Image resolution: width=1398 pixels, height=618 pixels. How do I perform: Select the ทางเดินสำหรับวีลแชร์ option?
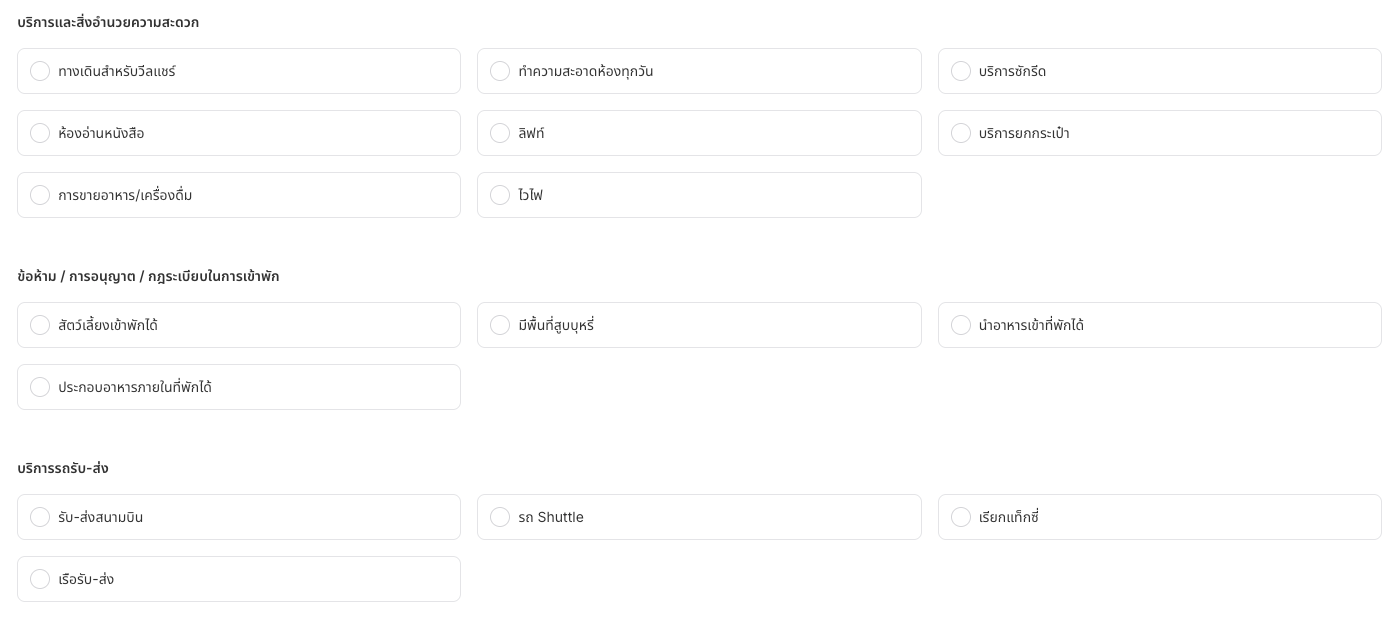click(x=40, y=71)
